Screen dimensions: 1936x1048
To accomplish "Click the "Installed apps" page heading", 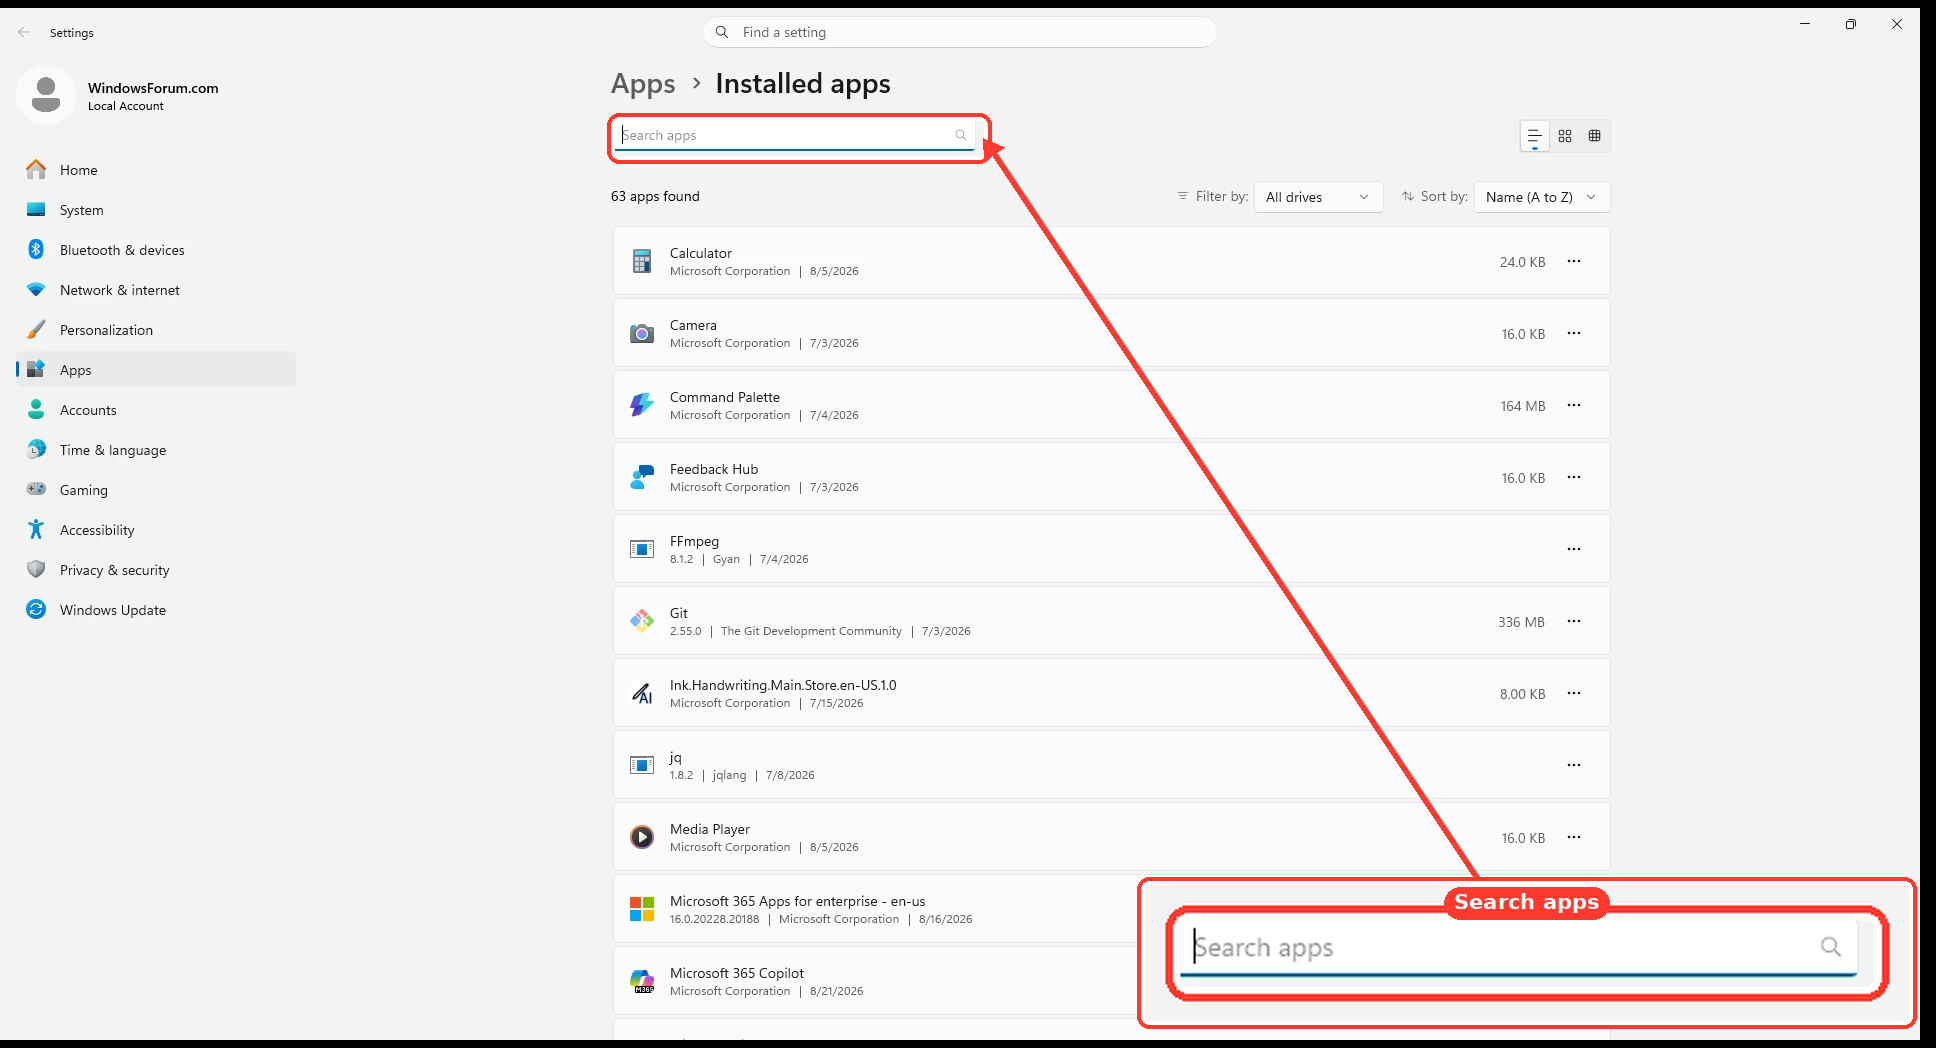I will (x=803, y=84).
